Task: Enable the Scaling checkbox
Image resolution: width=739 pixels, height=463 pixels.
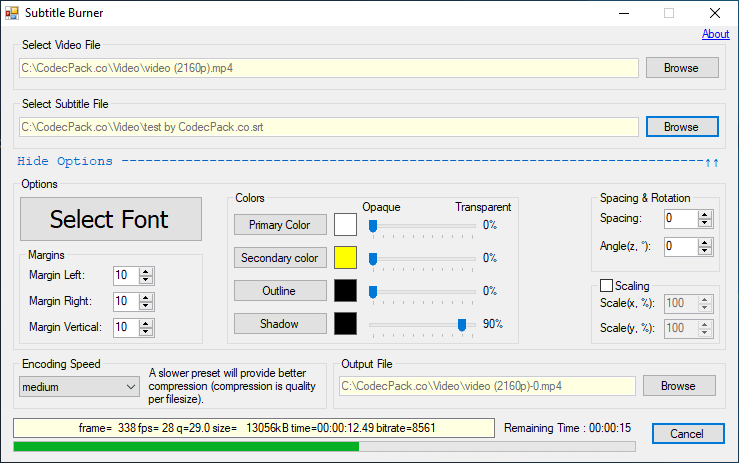Action: click(607, 286)
